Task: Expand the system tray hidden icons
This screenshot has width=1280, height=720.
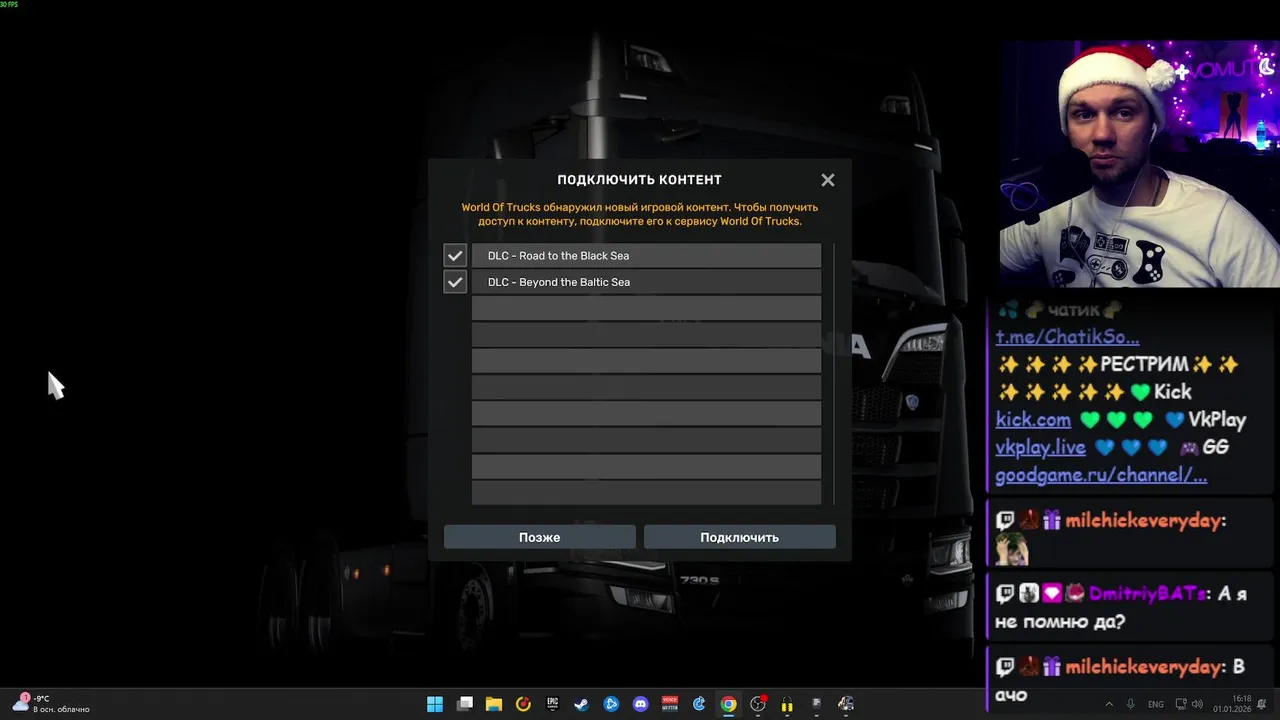Action: 1108,704
